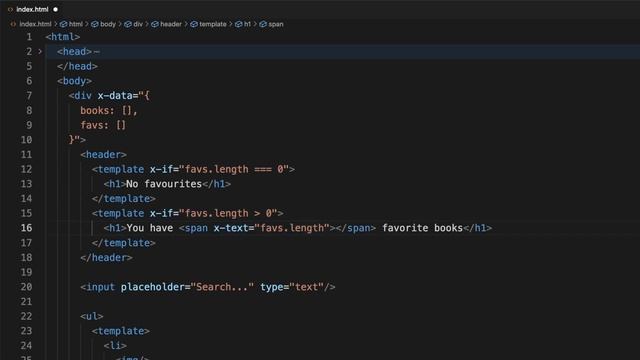Image resolution: width=640 pixels, height=360 pixels.
Task: Click index.html in the breadcrumb bar
Action: coord(36,24)
